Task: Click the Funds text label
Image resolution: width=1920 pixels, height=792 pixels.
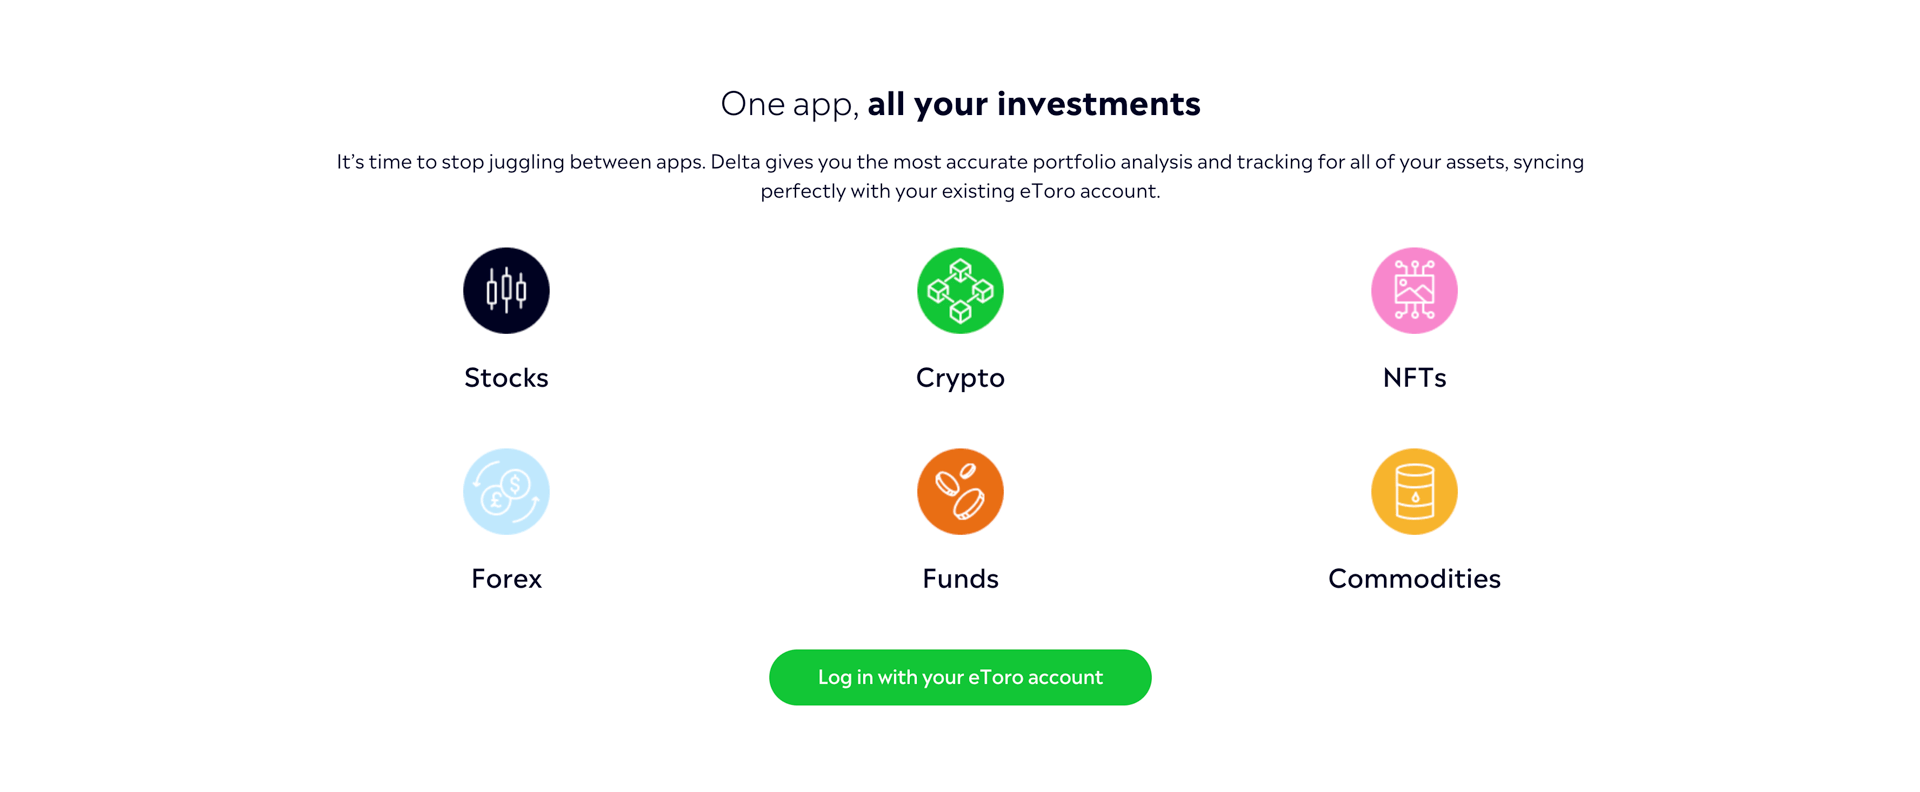Action: pyautogui.click(x=960, y=578)
